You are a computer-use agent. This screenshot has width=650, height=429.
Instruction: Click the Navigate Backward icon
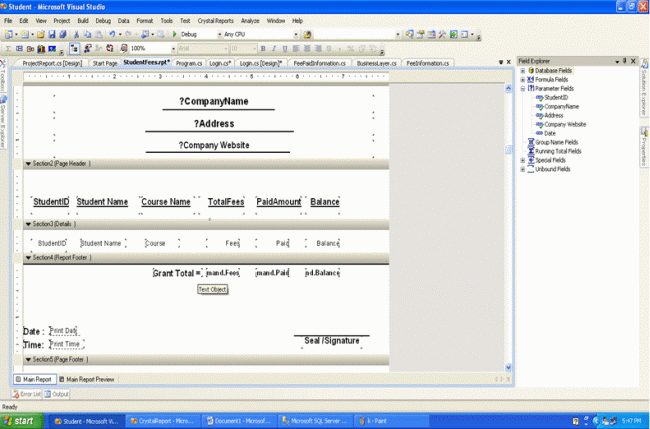click(145, 34)
